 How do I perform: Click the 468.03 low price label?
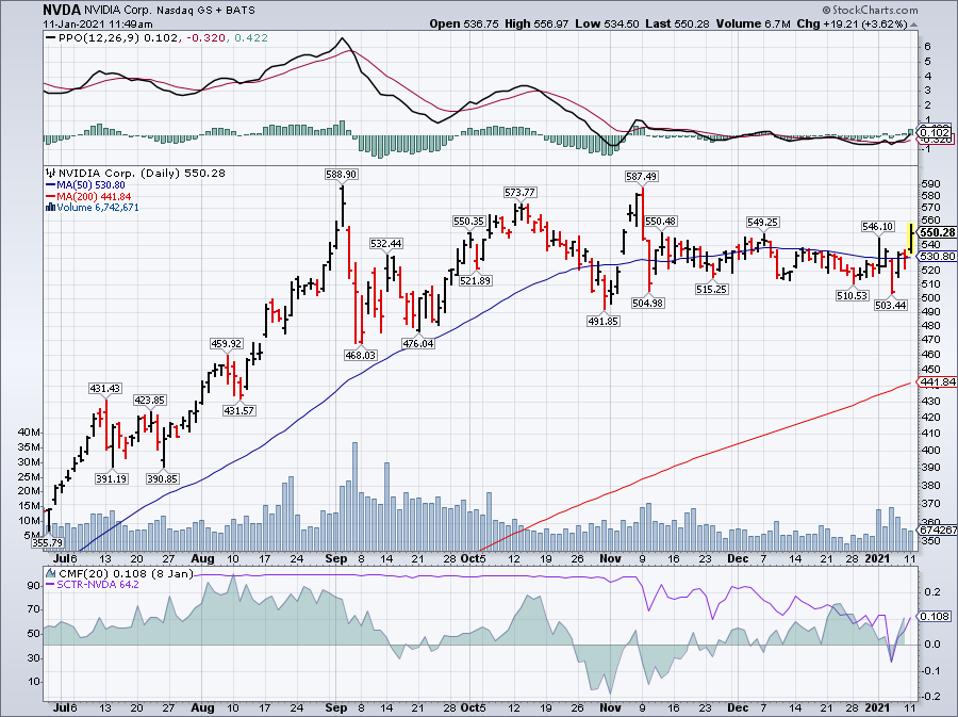(360, 355)
